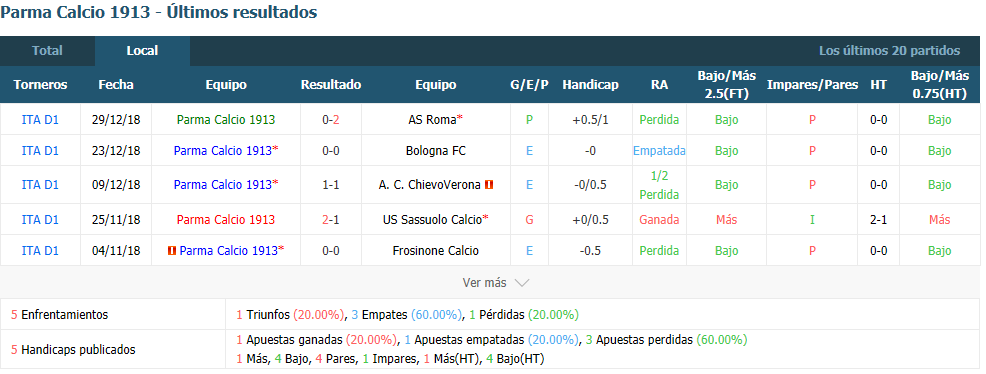The image size is (986, 374).
Task: Open US Sassuolo Calcio team link
Action: point(433,219)
